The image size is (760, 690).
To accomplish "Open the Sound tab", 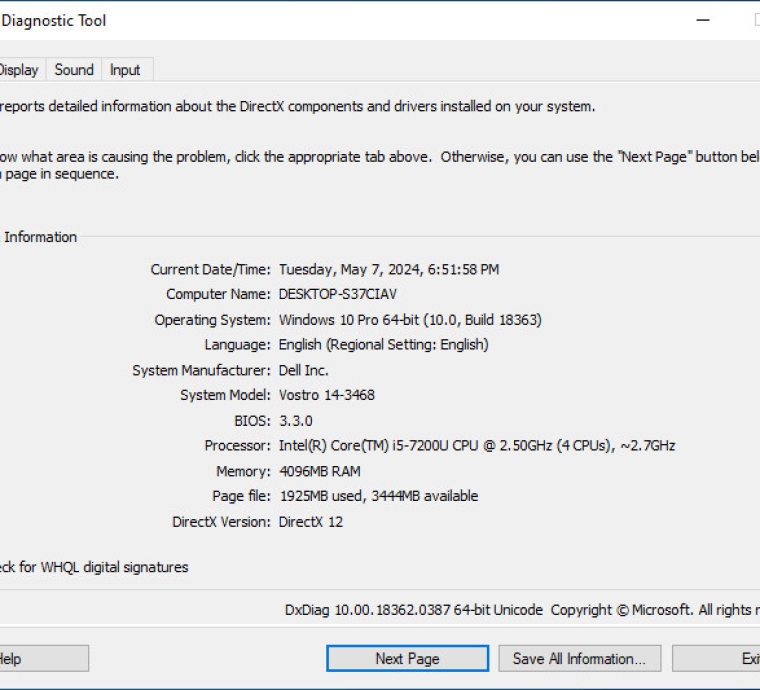I will 74,70.
